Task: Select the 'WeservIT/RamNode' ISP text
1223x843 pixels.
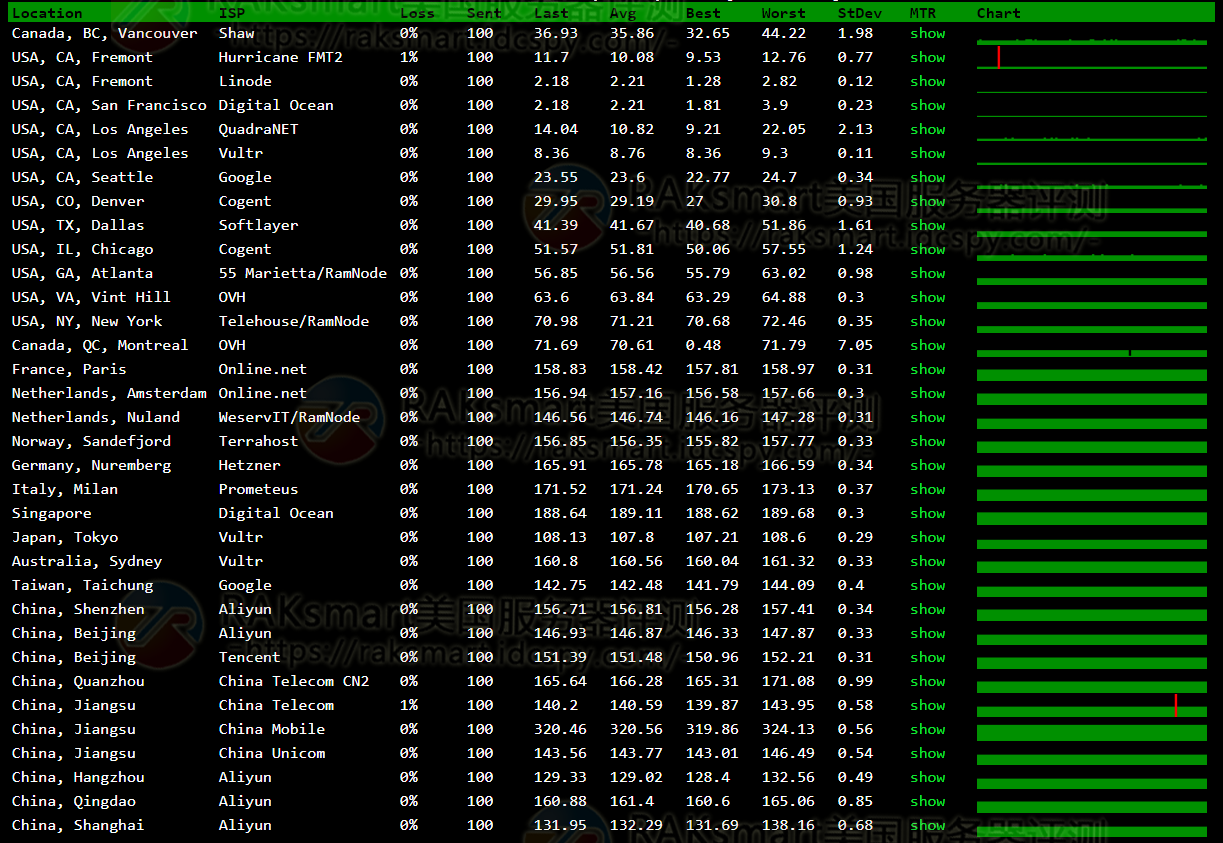Action: [x=289, y=417]
